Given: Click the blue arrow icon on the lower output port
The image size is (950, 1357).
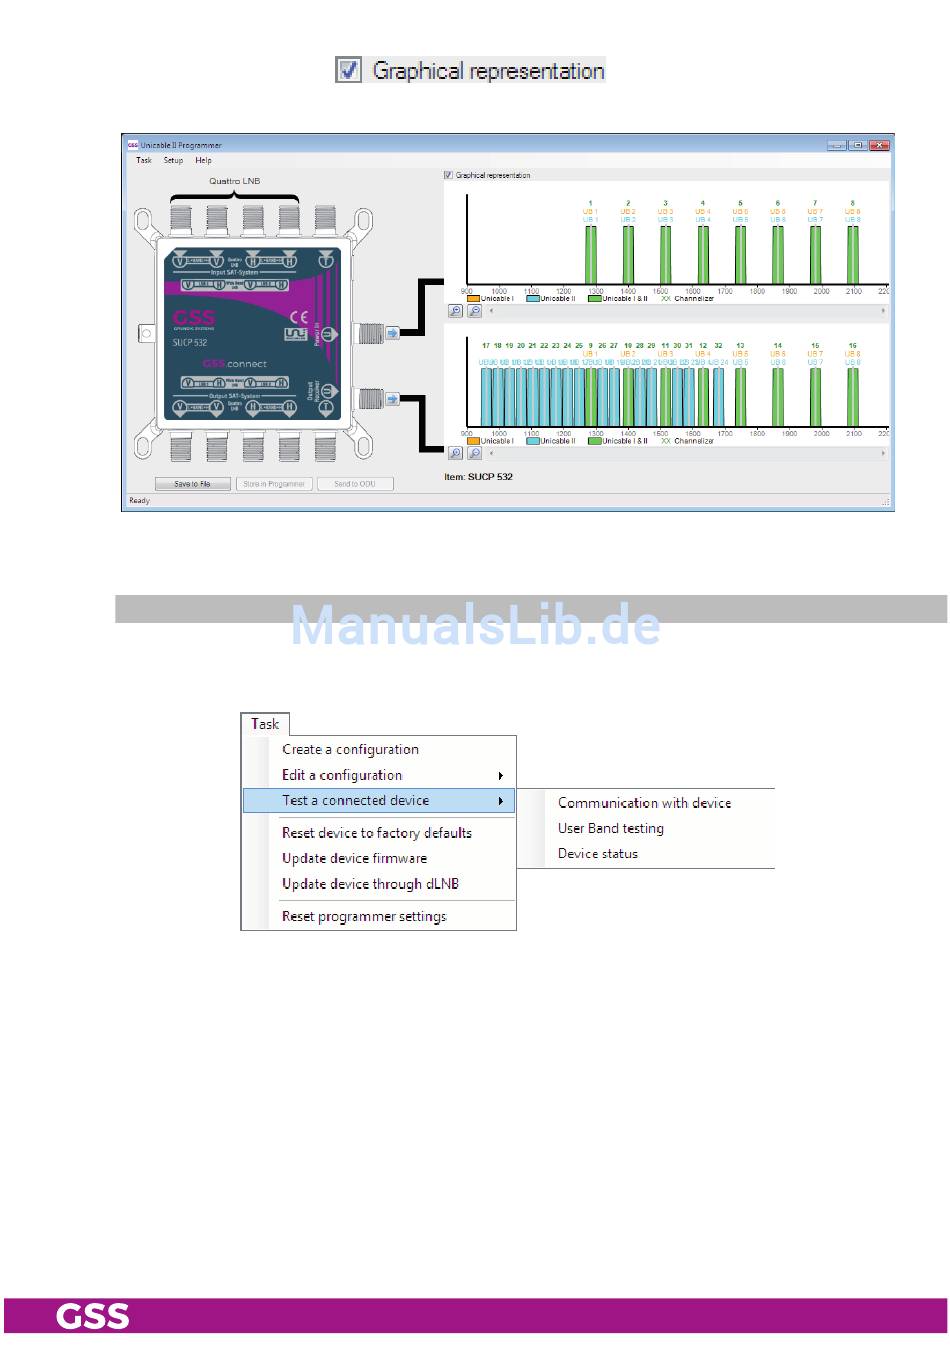Looking at the screenshot, I should 392,399.
